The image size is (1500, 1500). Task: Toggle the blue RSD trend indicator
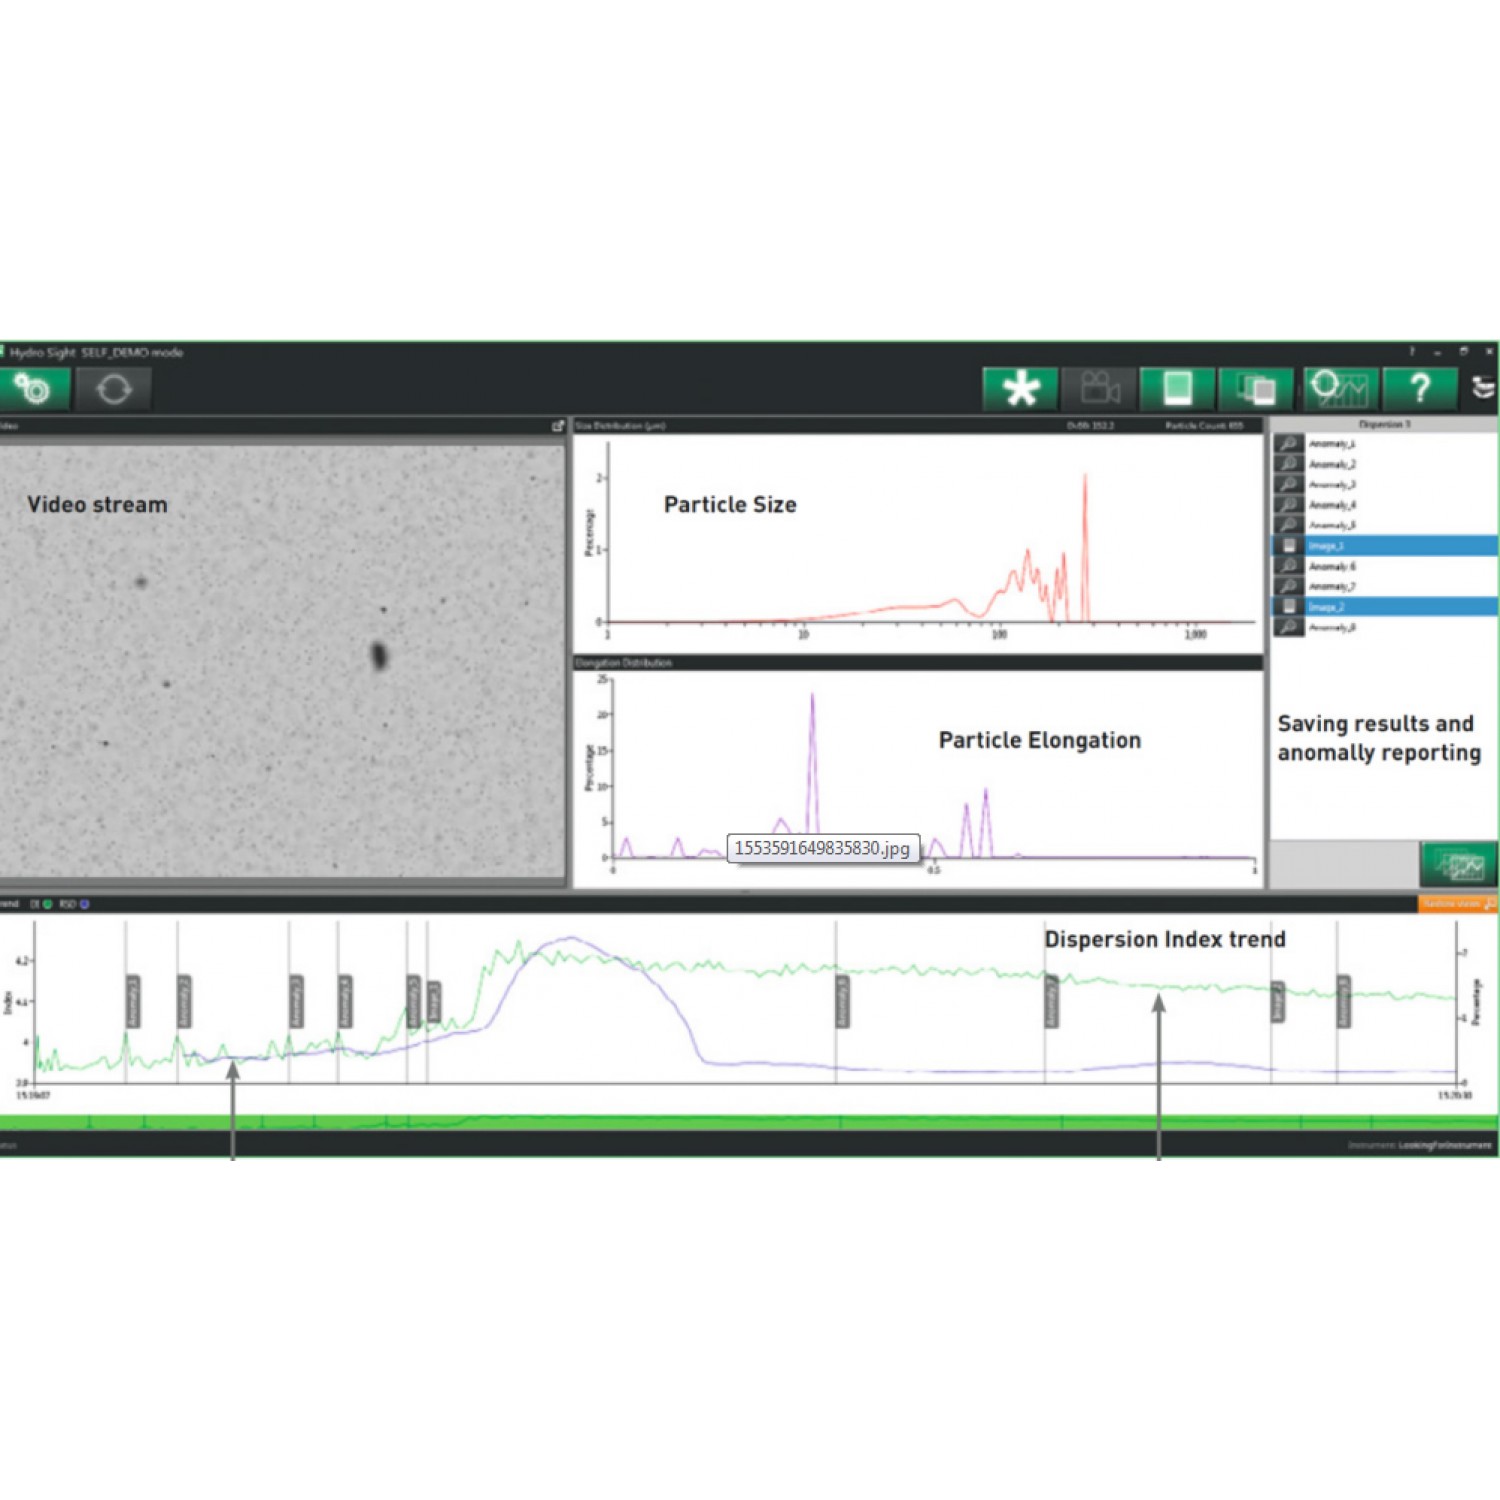[x=84, y=904]
